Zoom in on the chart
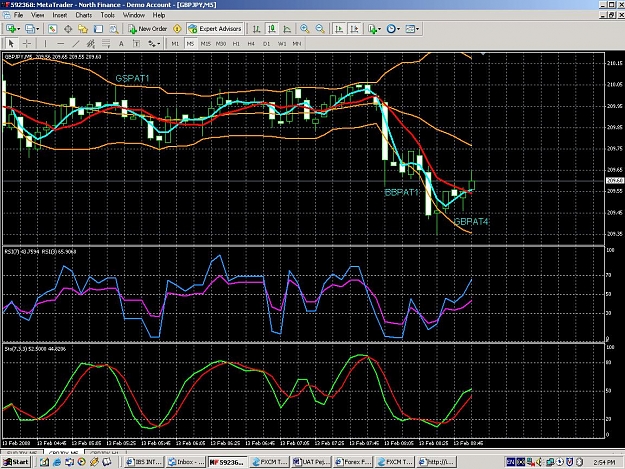Viewport: 625px width, 469px height. [x=305, y=29]
